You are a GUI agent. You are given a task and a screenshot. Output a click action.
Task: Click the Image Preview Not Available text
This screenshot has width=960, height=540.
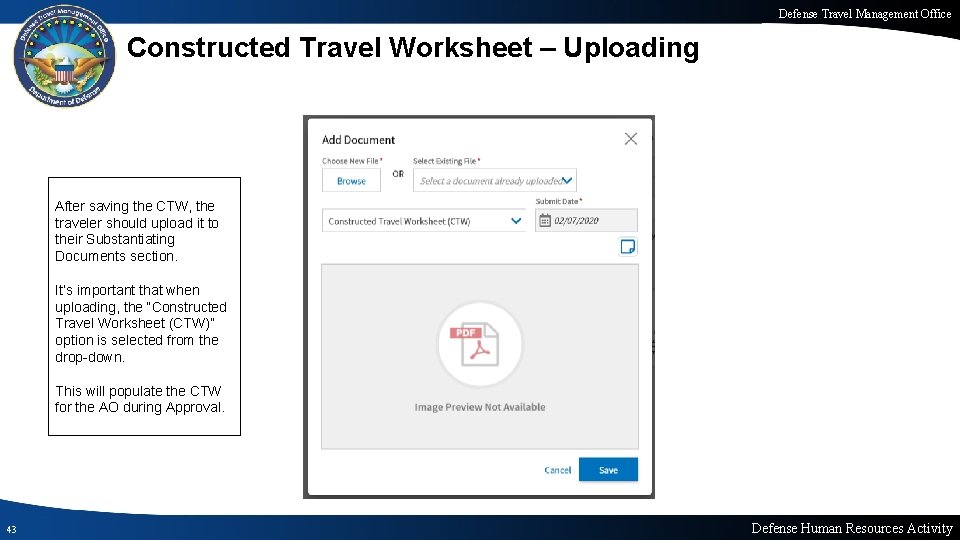click(480, 407)
